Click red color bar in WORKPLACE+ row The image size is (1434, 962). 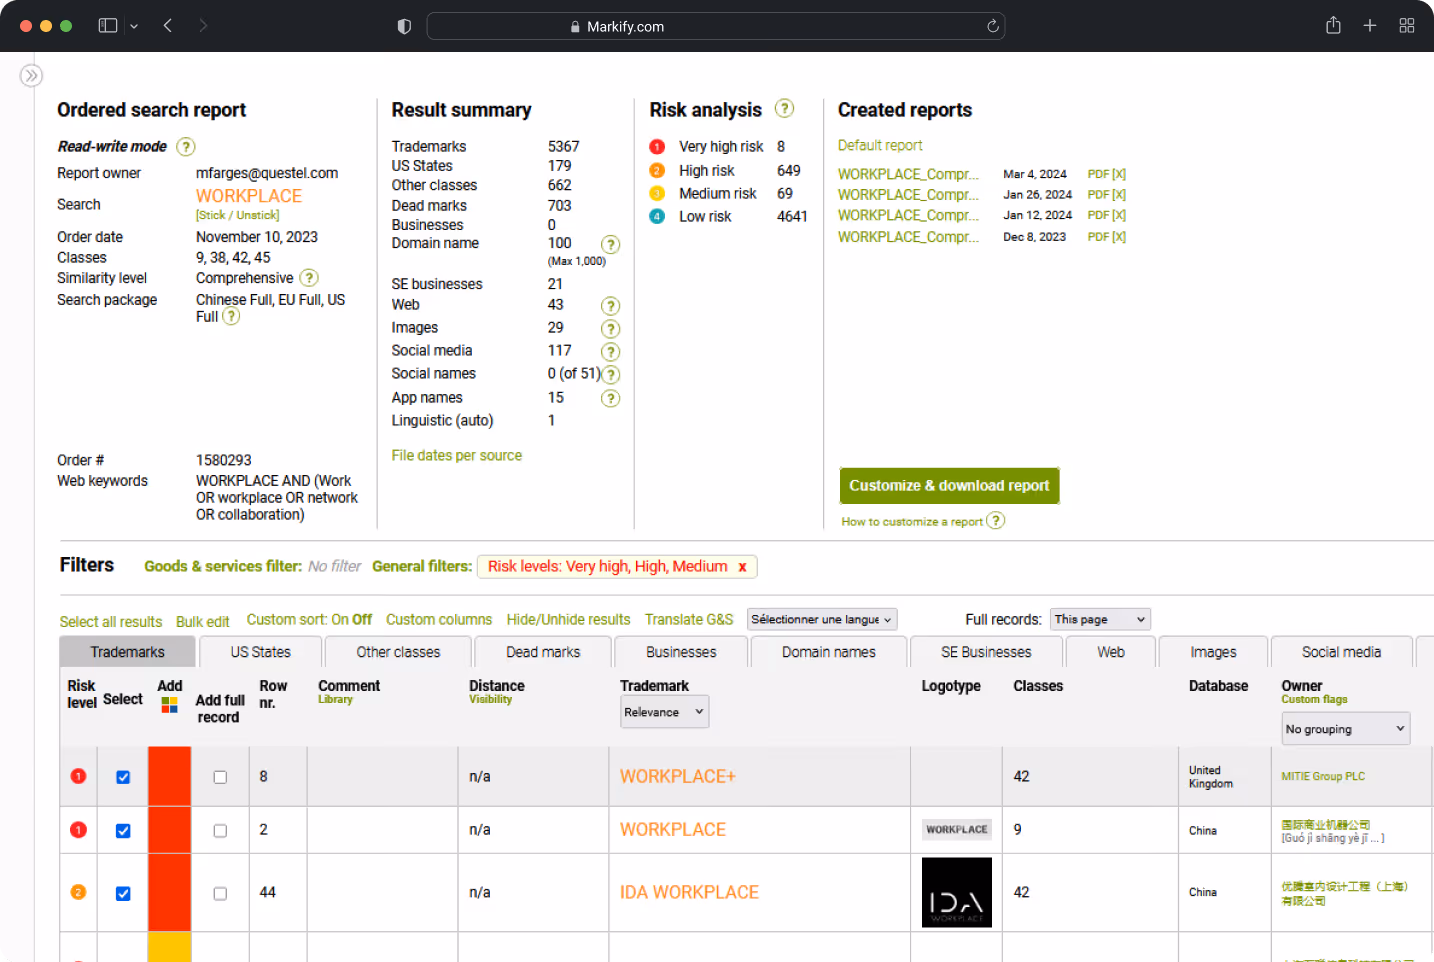click(x=170, y=776)
